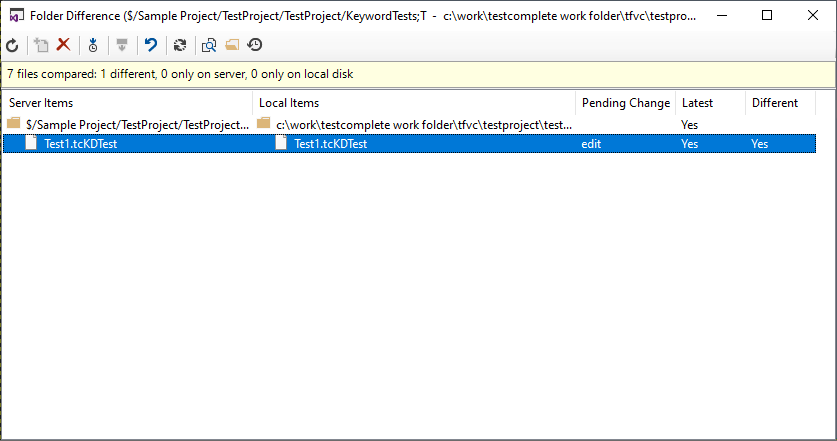The image size is (837, 441).
Task: Click the Pending Change column header
Action: tap(626, 103)
